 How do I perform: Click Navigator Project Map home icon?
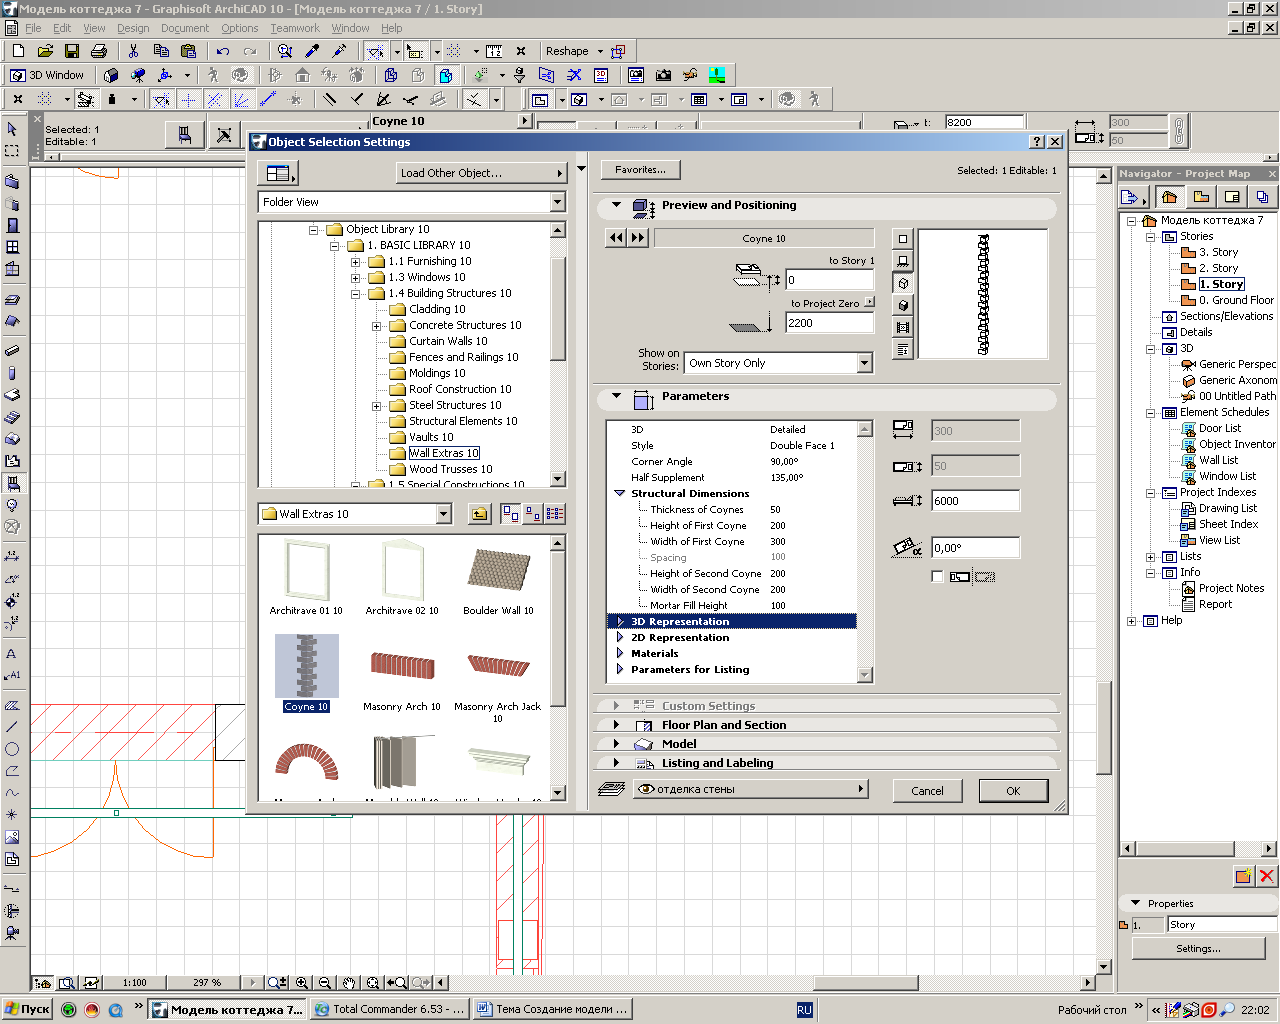1169,197
